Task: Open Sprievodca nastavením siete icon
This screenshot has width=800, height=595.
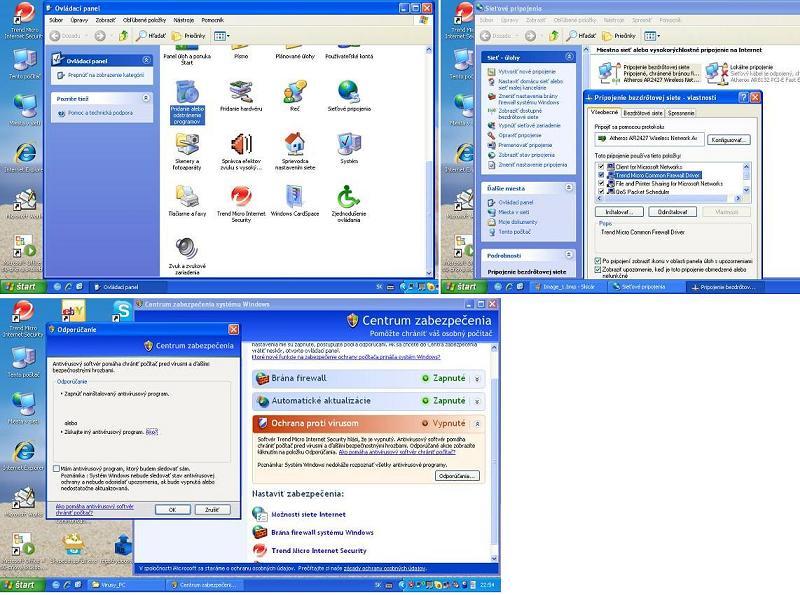Action: point(295,151)
